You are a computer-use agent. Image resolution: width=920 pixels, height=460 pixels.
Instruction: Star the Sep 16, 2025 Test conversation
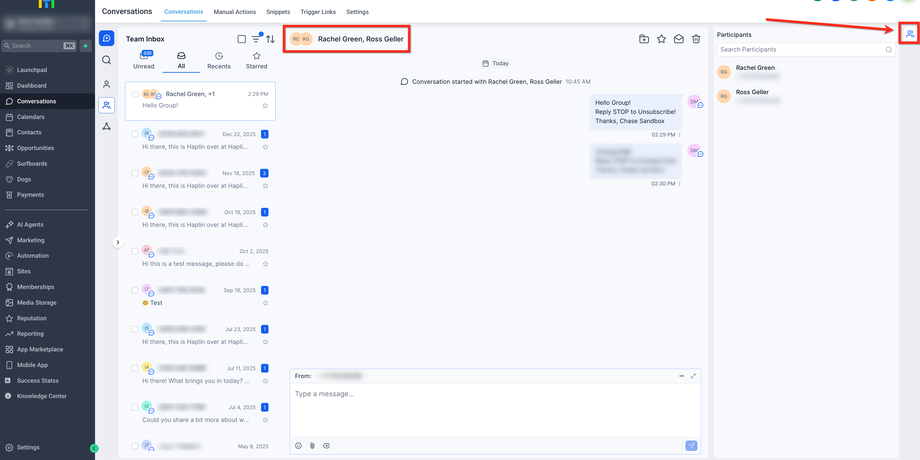[x=265, y=303]
